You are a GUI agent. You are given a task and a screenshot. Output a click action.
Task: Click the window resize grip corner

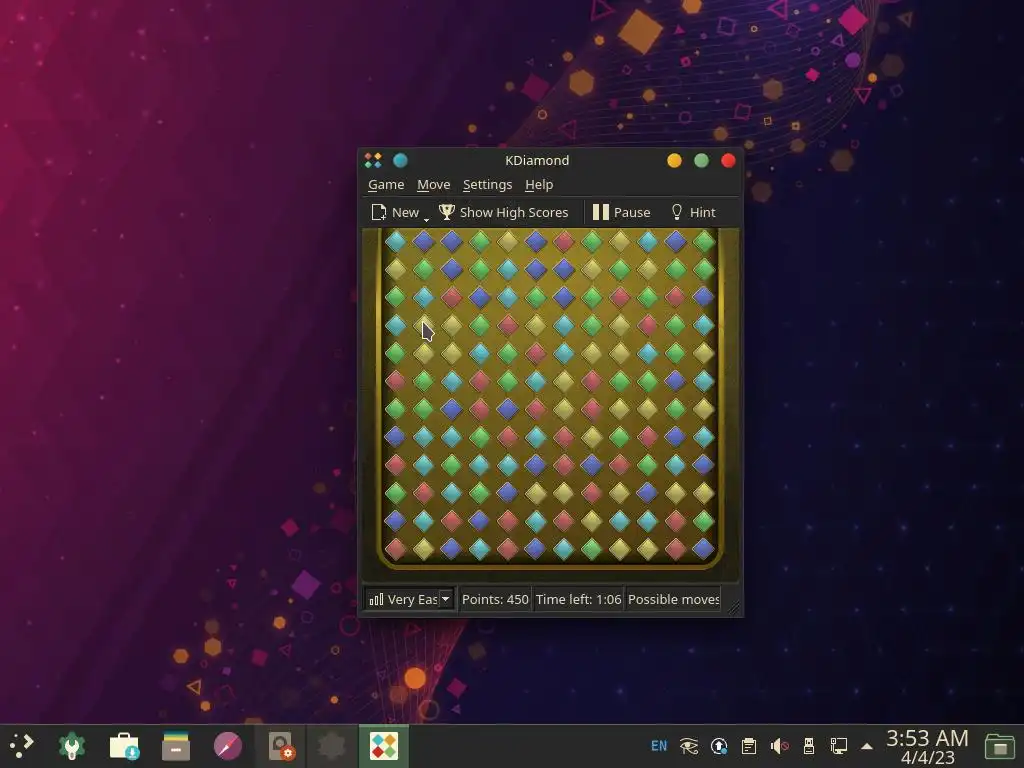coord(733,607)
